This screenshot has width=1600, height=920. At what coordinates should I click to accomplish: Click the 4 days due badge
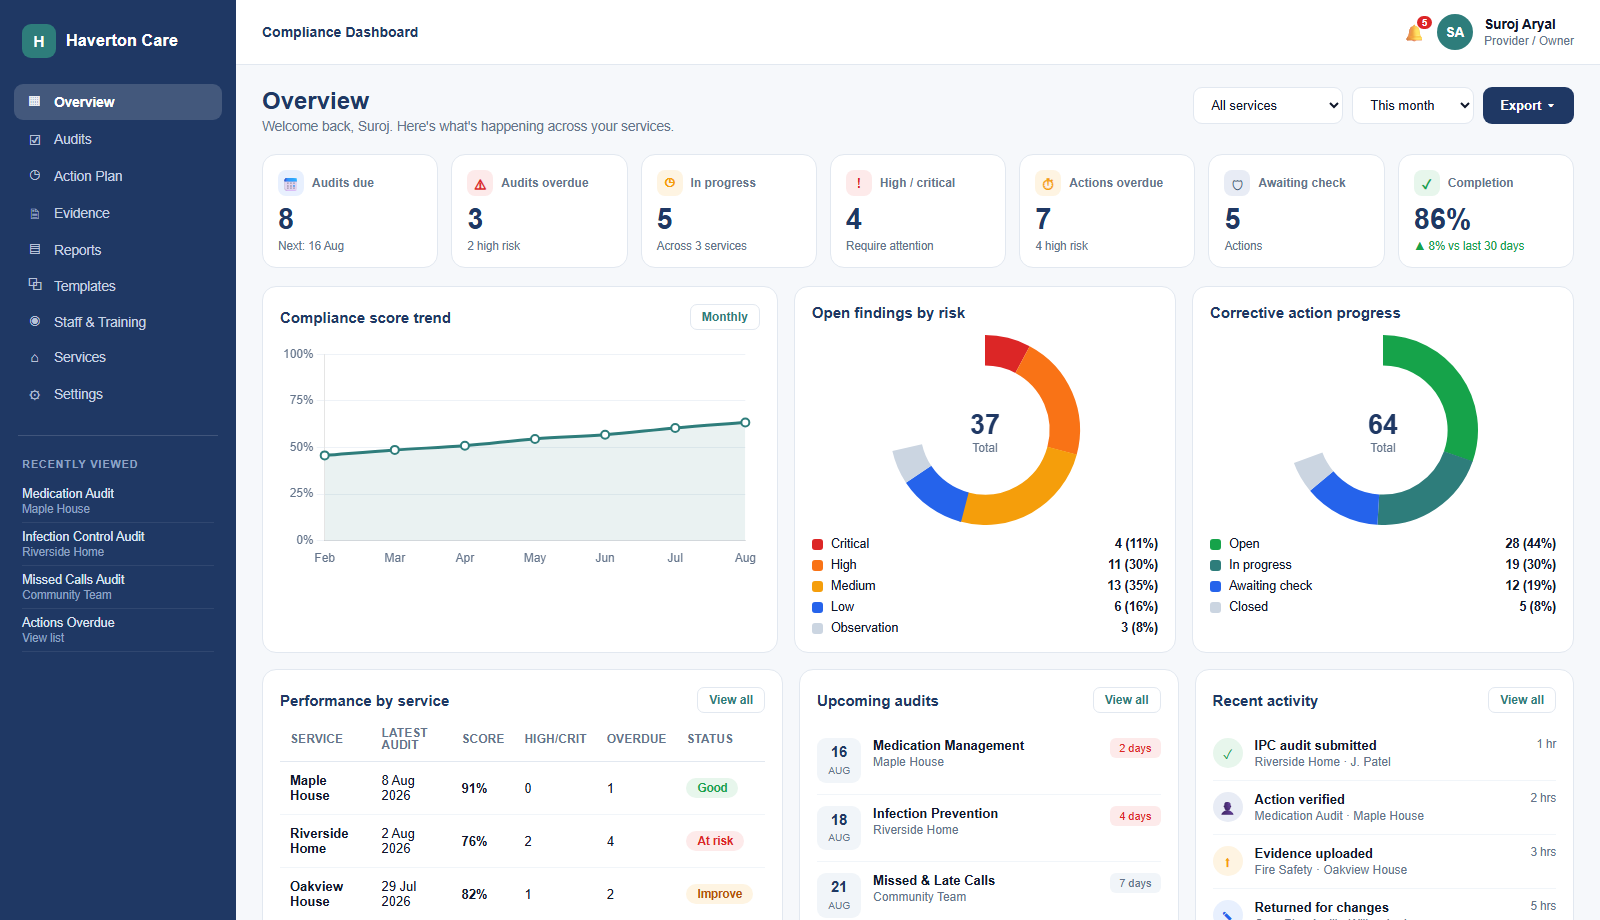pos(1135,816)
